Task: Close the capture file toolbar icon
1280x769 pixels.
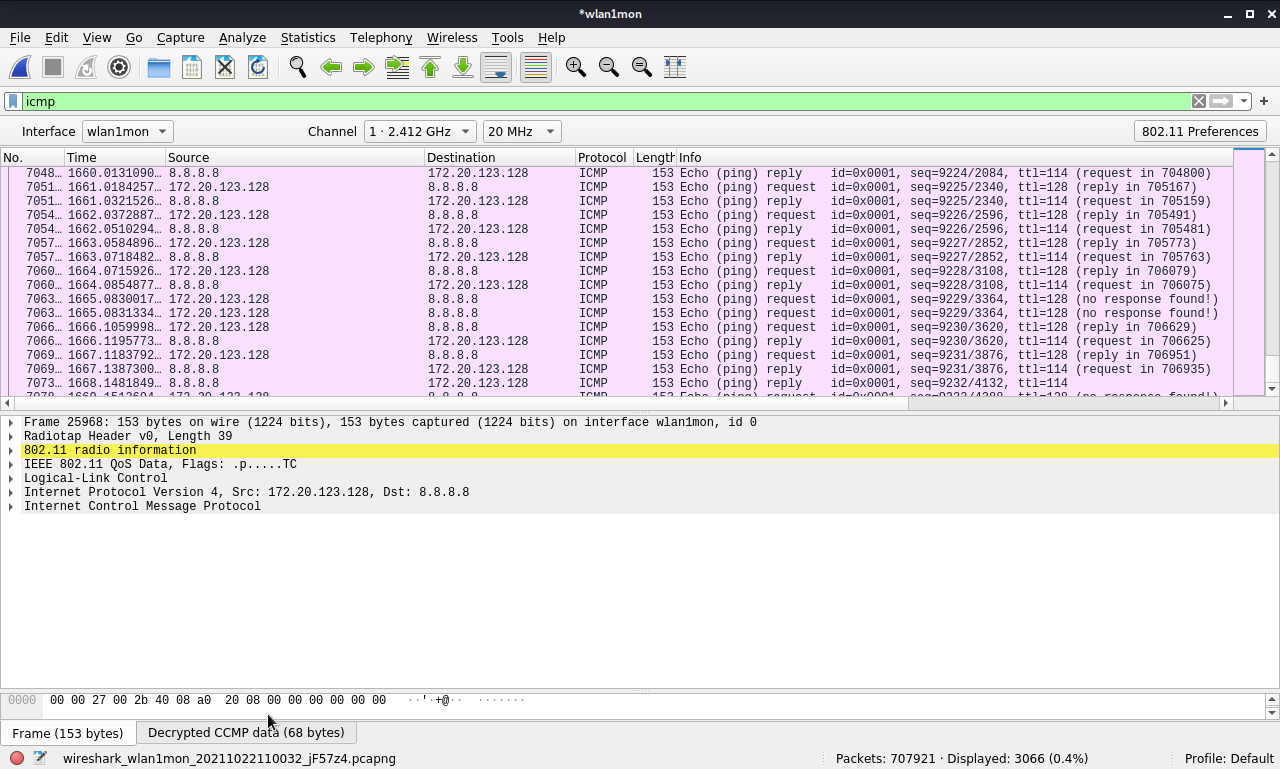Action: pos(225,67)
